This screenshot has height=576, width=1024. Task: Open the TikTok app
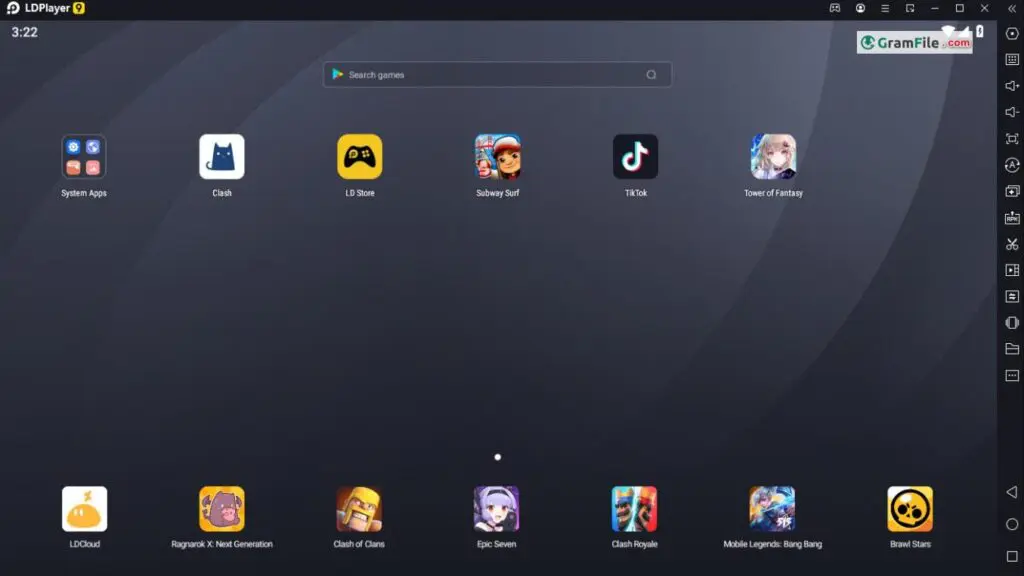(635, 157)
